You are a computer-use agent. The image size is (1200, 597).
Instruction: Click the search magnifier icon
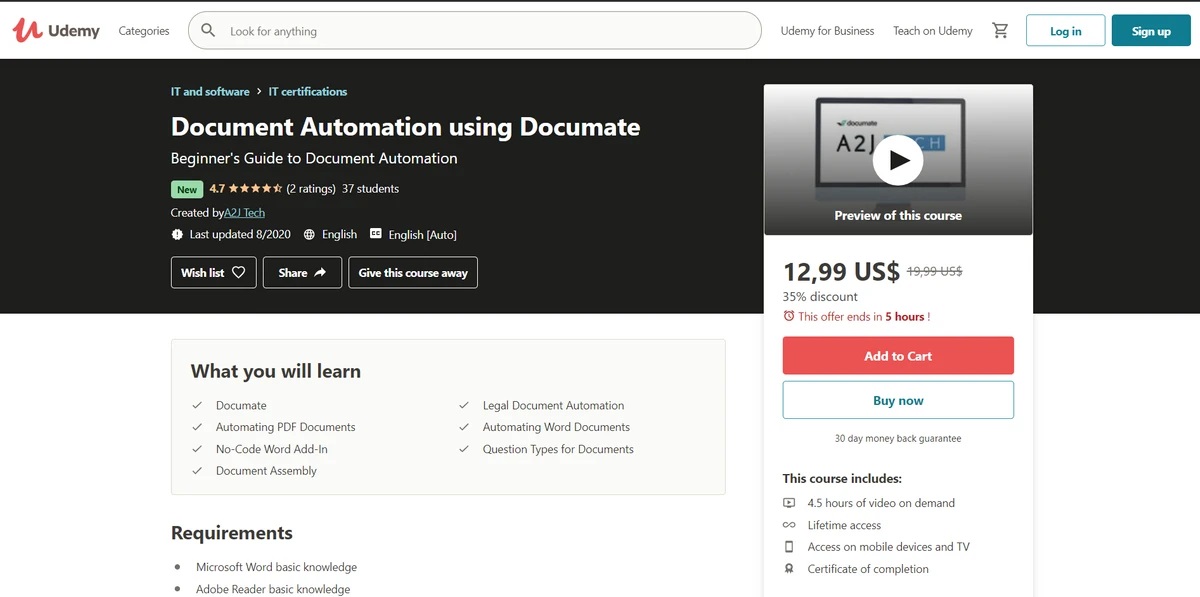coord(208,31)
